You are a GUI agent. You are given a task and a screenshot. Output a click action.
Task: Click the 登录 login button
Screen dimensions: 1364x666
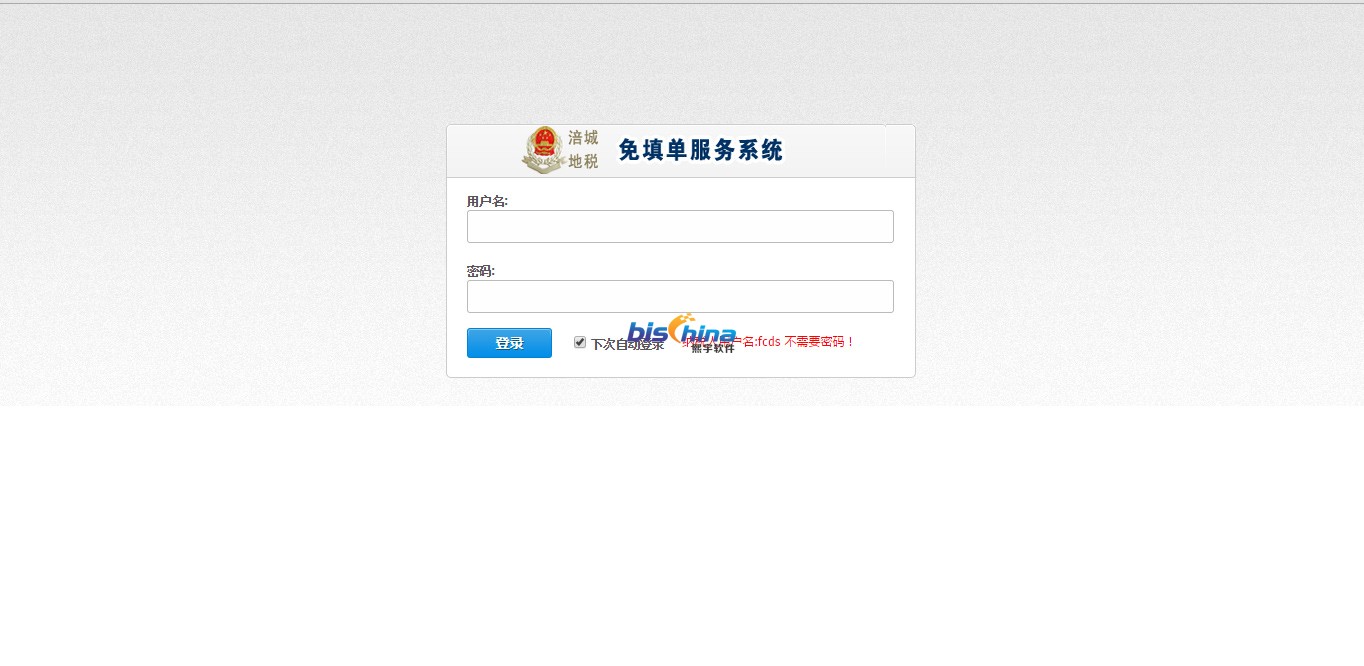pyautogui.click(x=509, y=343)
